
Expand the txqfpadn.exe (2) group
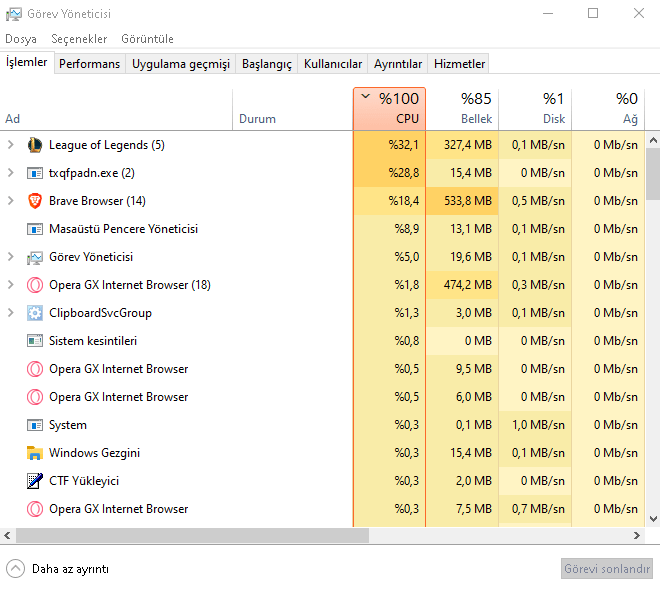pos(11,173)
